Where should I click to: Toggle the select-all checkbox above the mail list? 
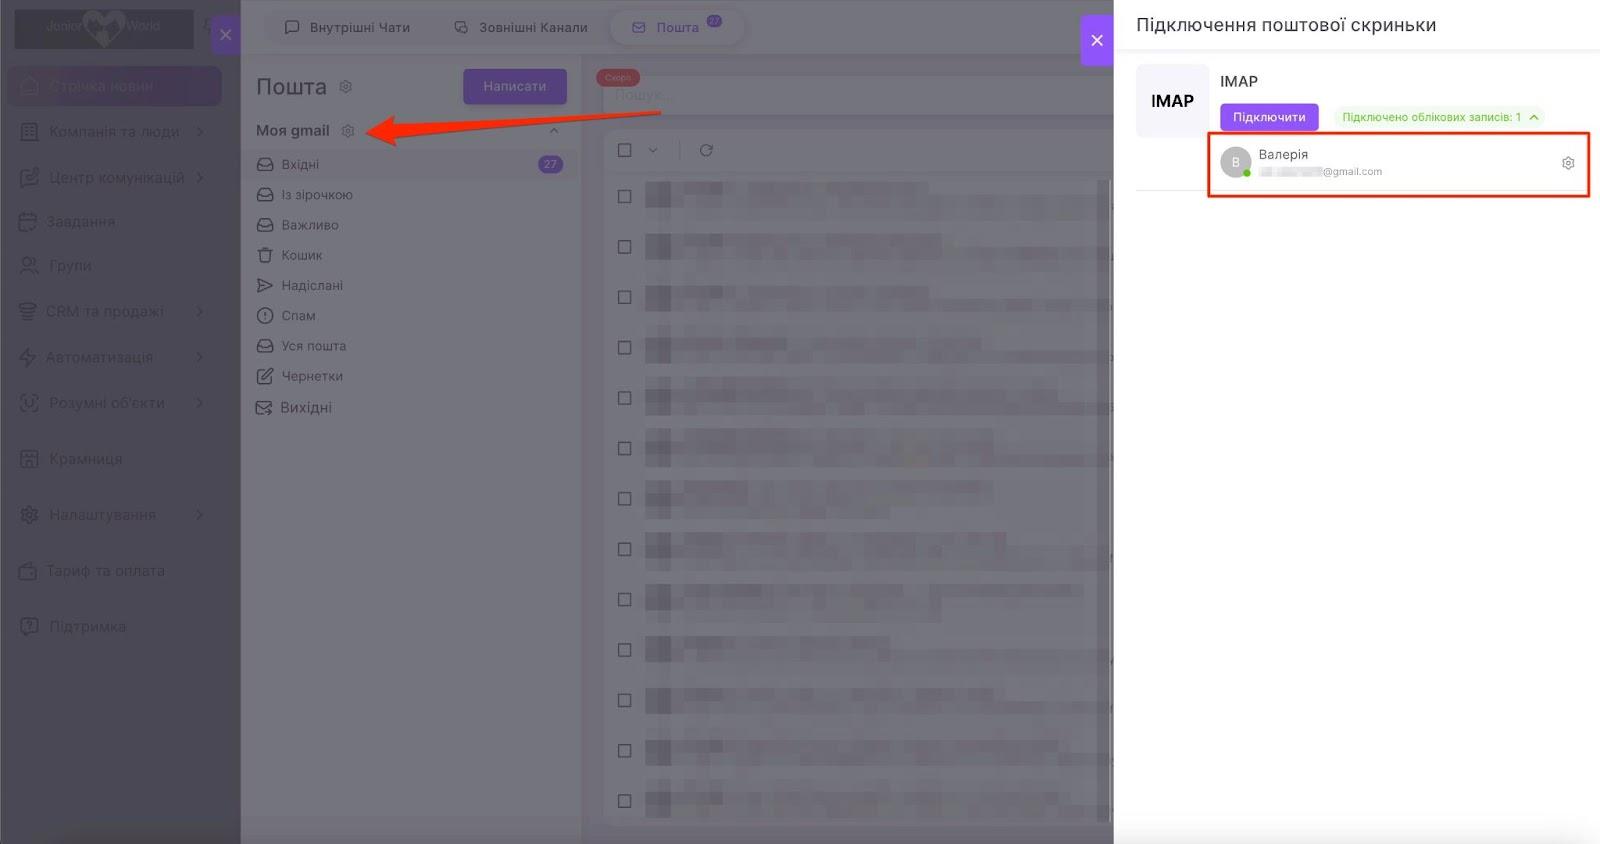[x=625, y=150]
